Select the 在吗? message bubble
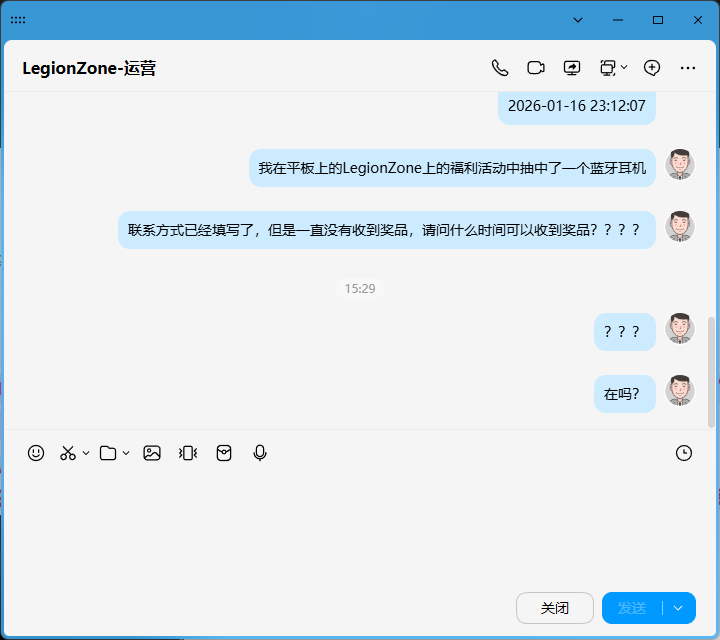 pyautogui.click(x=624, y=394)
